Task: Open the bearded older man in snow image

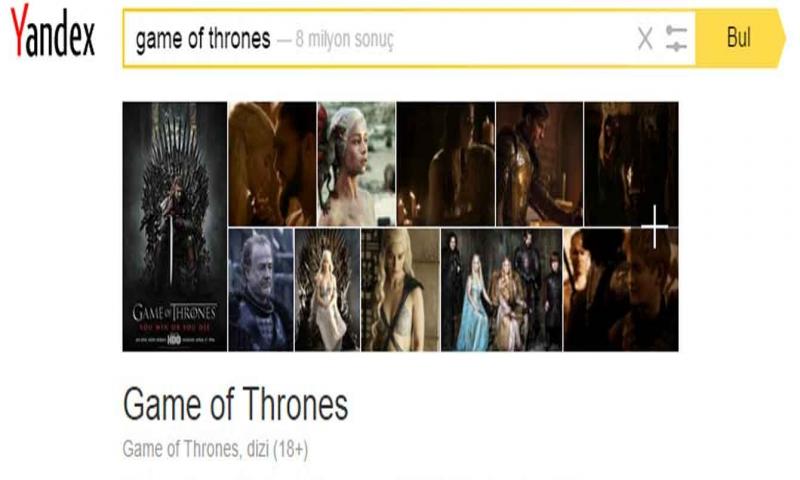Action: (x=261, y=290)
